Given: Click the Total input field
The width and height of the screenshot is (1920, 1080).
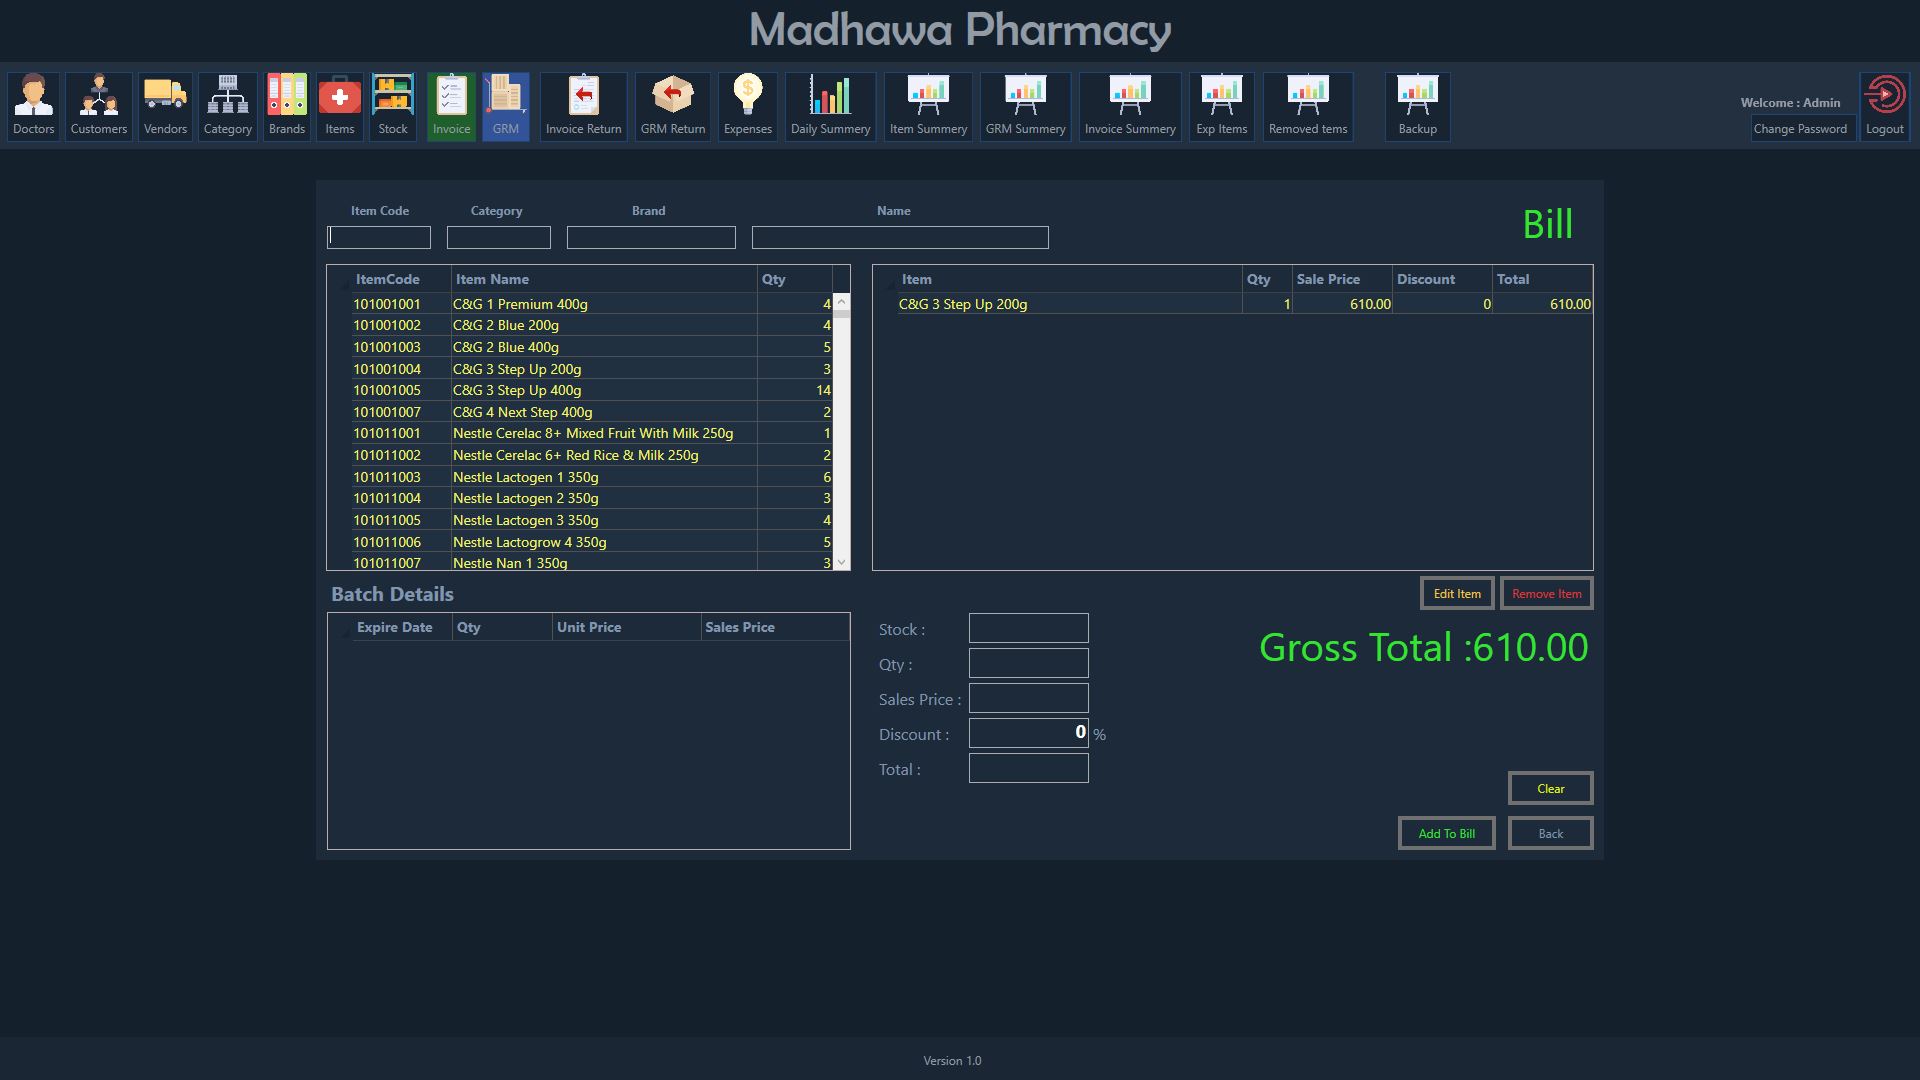Looking at the screenshot, I should 1029,769.
